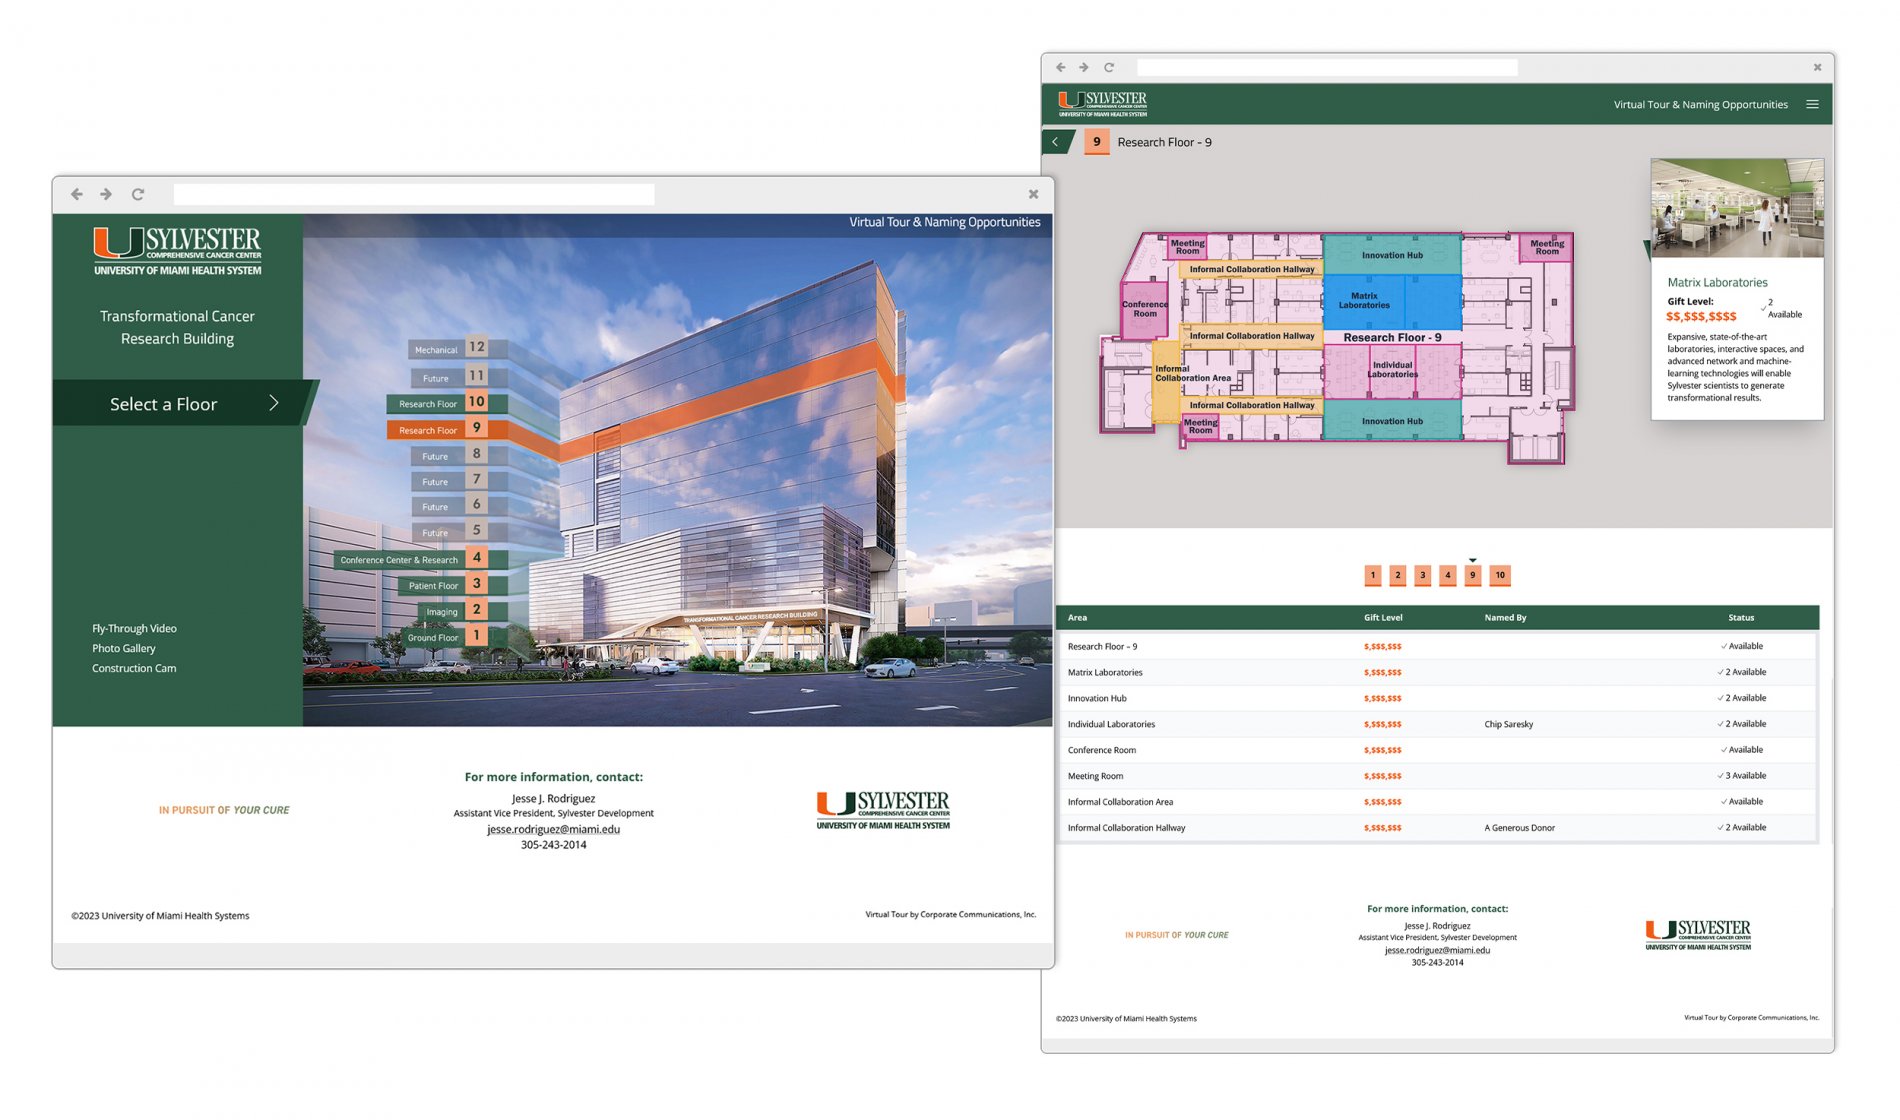Image resolution: width=1900 pixels, height=1120 pixels.
Task: Click reload icon in left browser window
Action: [x=138, y=194]
